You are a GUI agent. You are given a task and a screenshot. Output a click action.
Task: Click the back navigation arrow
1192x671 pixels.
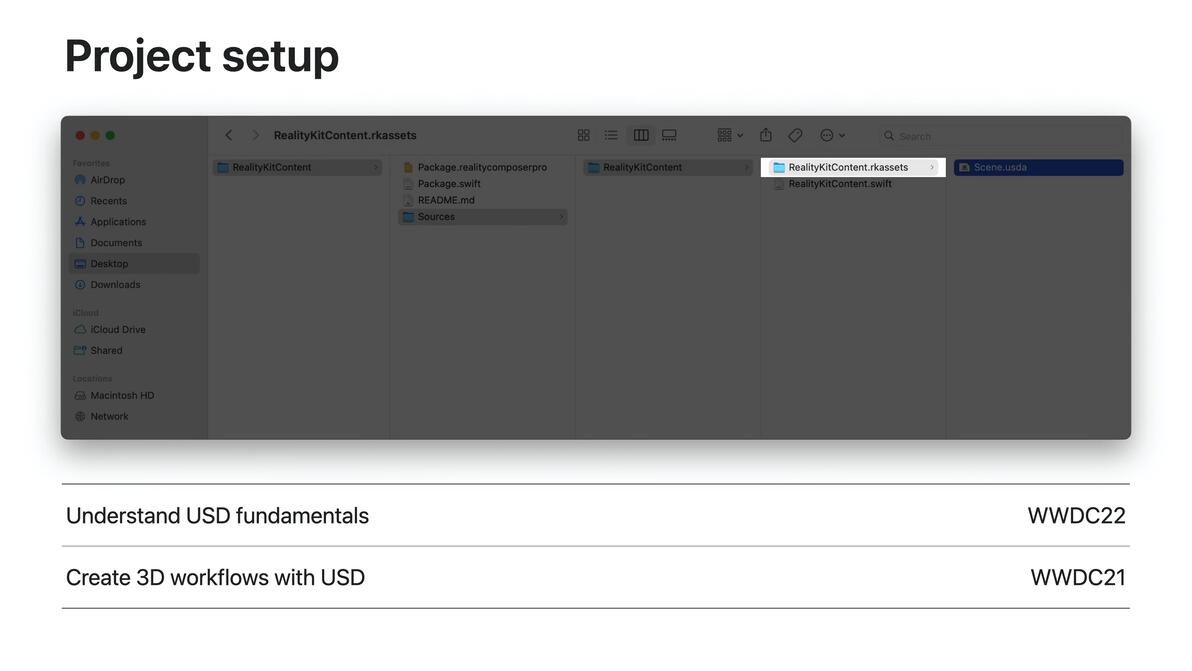click(x=229, y=135)
